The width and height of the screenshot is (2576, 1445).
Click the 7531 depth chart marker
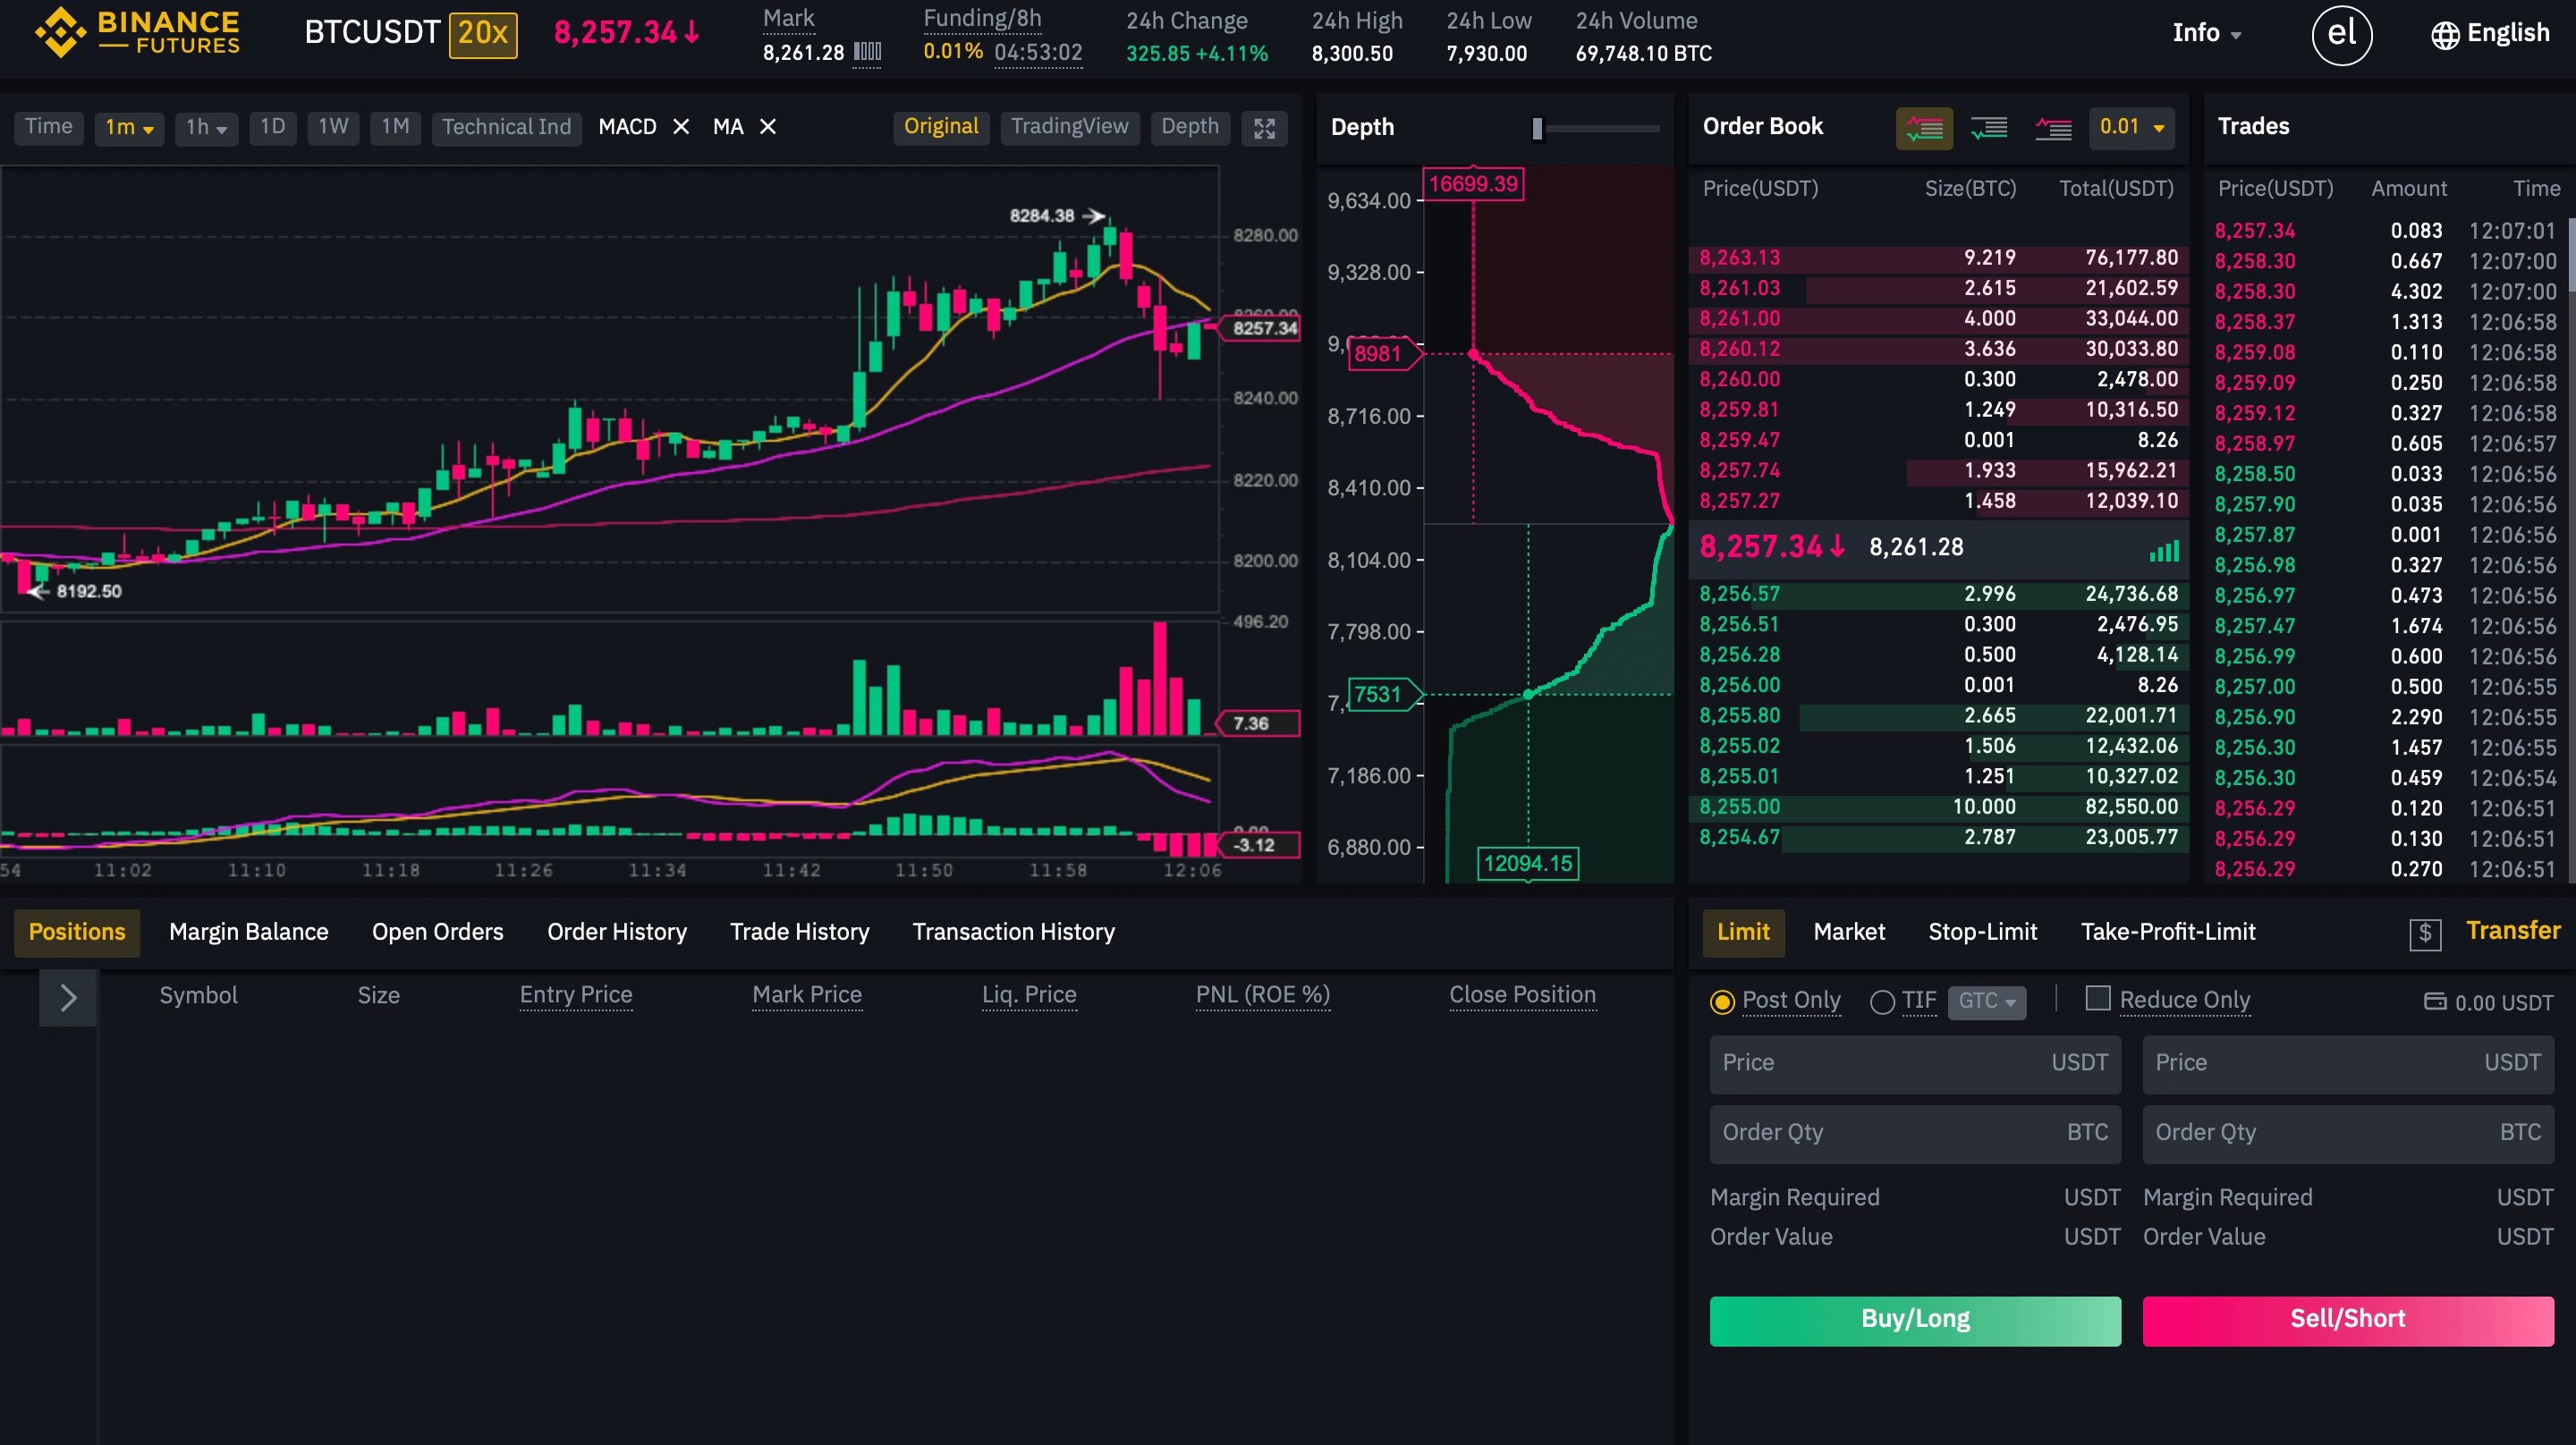(1384, 695)
